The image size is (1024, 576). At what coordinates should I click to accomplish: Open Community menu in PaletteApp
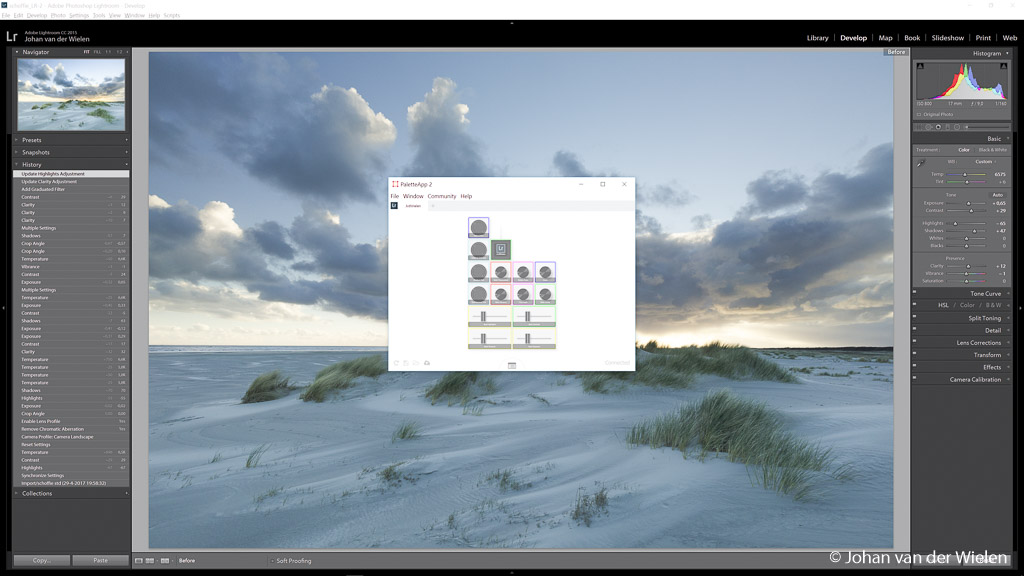[x=441, y=196]
